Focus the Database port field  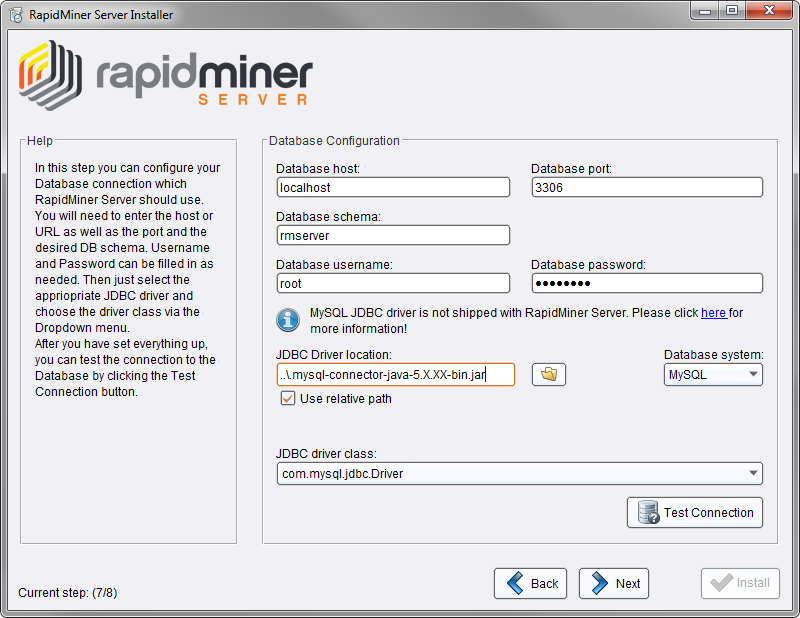tap(646, 187)
